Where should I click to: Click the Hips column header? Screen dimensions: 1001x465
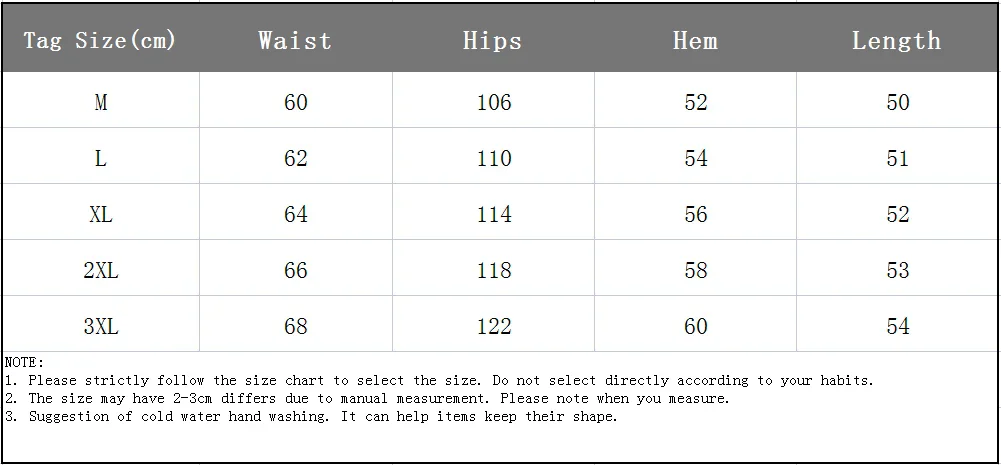[x=493, y=41]
